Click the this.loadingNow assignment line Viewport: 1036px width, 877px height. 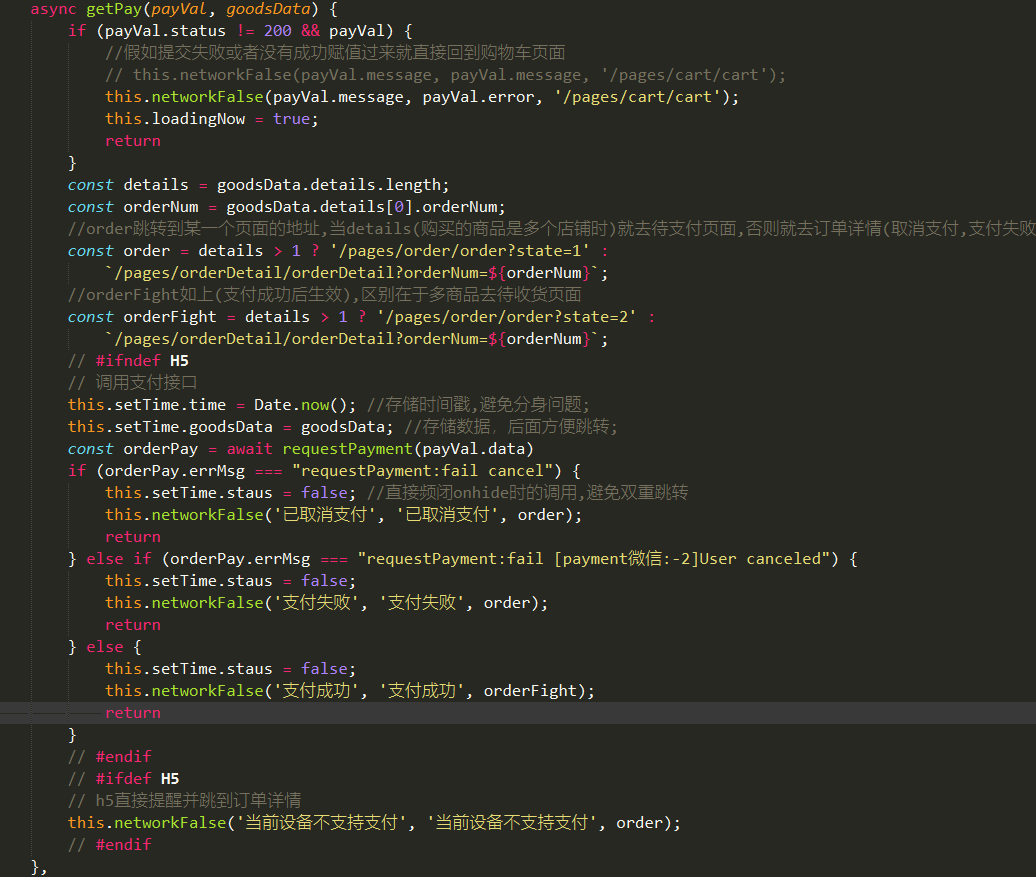[211, 119]
